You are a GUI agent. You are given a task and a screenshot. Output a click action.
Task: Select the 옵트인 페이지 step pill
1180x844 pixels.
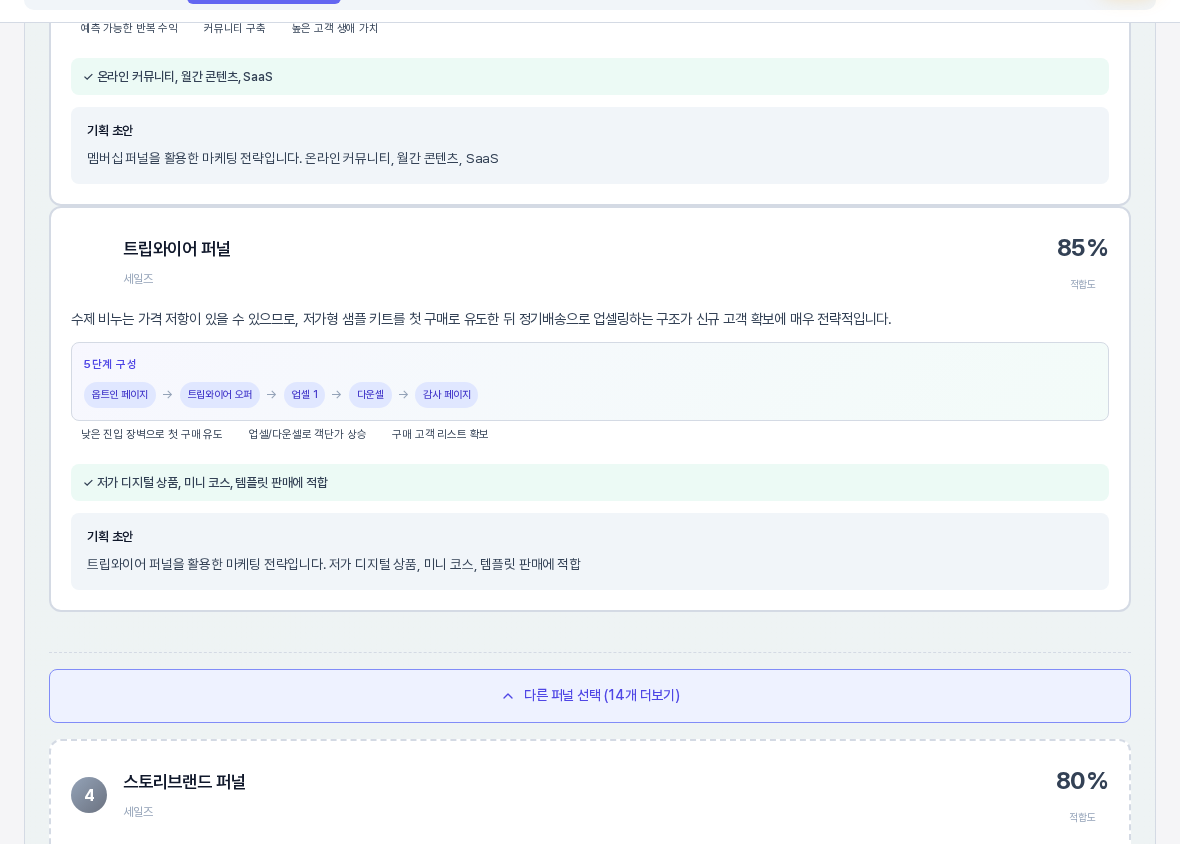tap(120, 395)
